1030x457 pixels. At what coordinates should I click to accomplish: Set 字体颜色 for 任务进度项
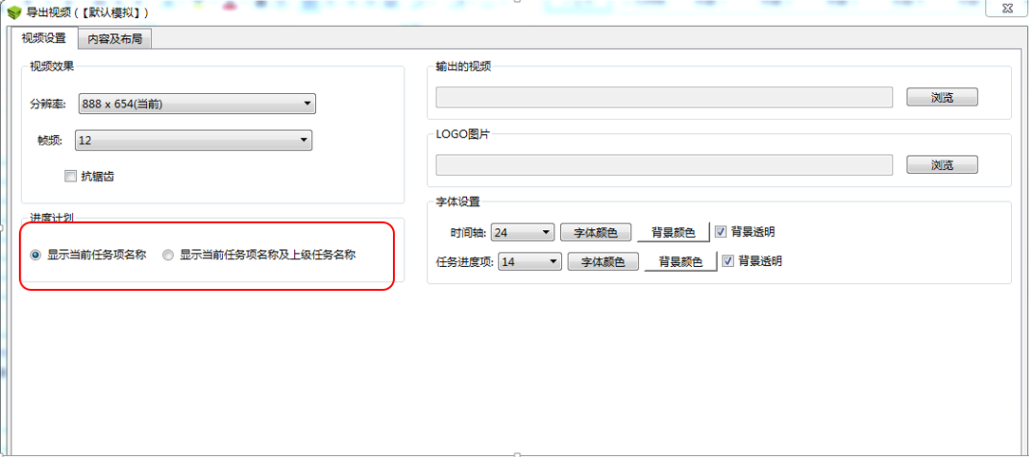coord(603,262)
